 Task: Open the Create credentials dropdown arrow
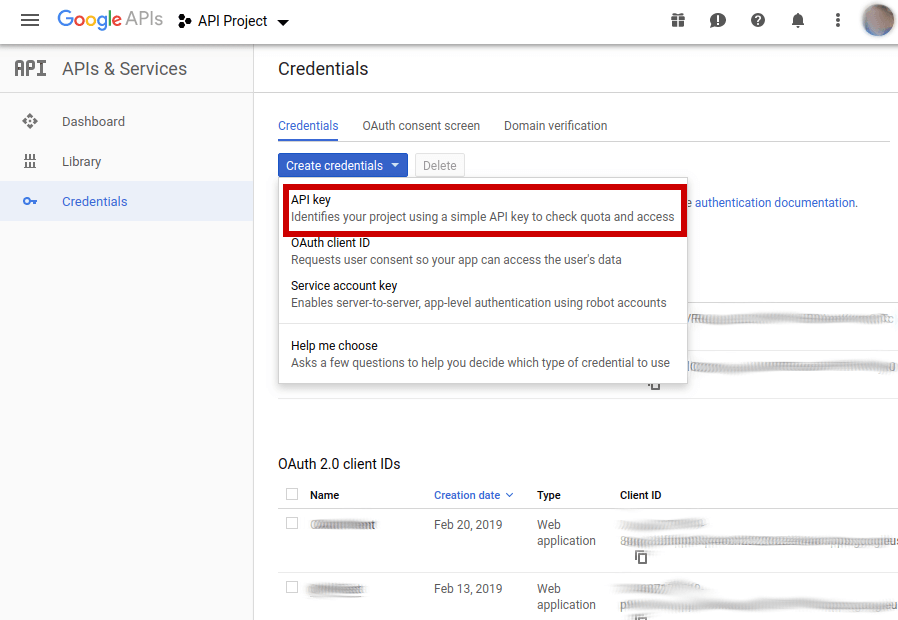coord(397,165)
